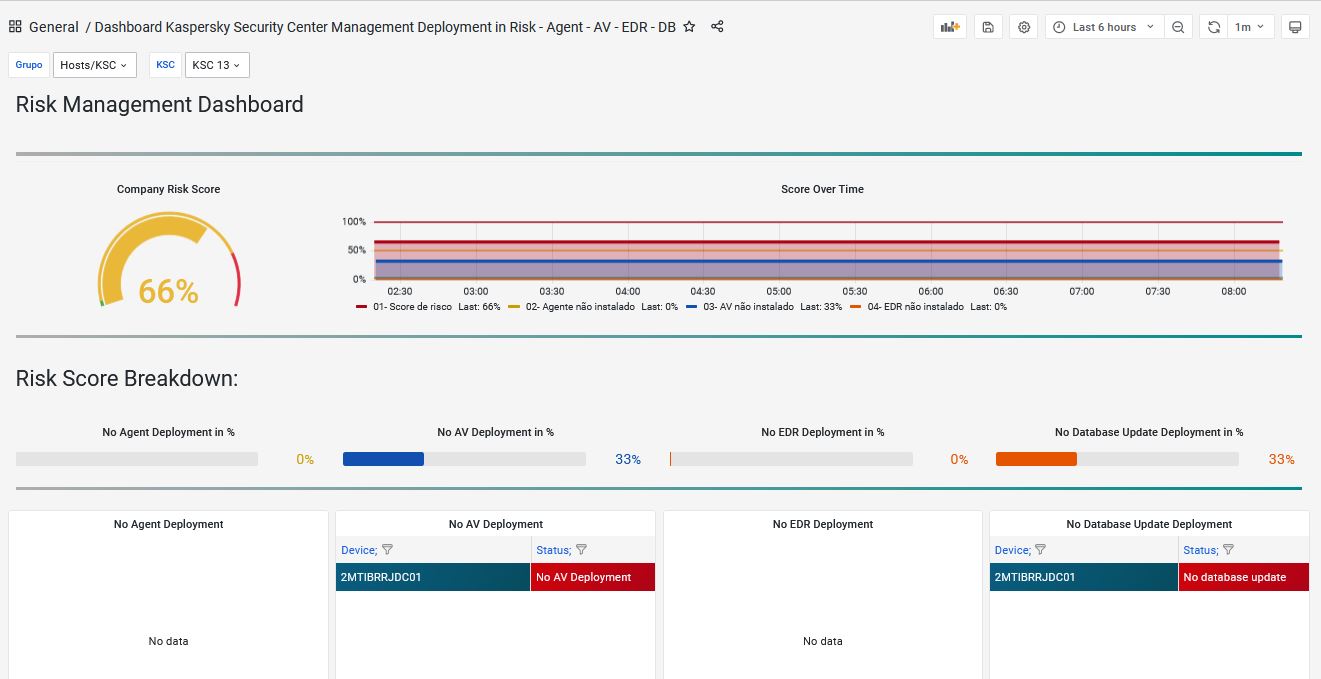Click the Risk Management Dashboard heading
The image size is (1321, 679).
160,105
